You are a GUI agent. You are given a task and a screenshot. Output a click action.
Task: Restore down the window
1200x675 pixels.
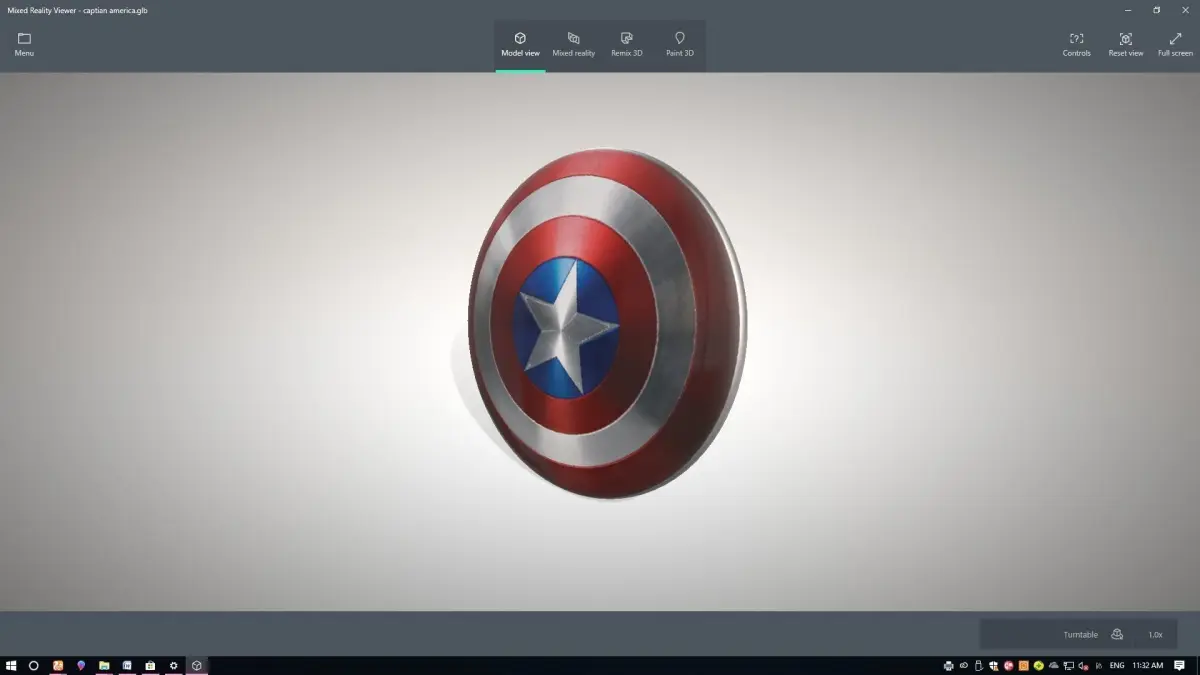coord(1156,10)
